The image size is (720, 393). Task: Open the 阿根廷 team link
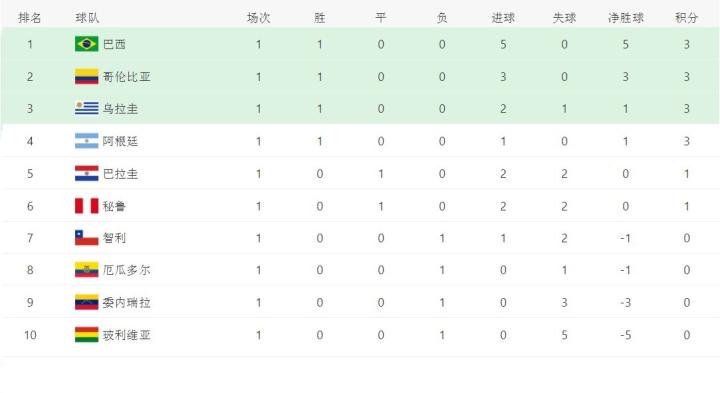pyautogui.click(x=120, y=141)
